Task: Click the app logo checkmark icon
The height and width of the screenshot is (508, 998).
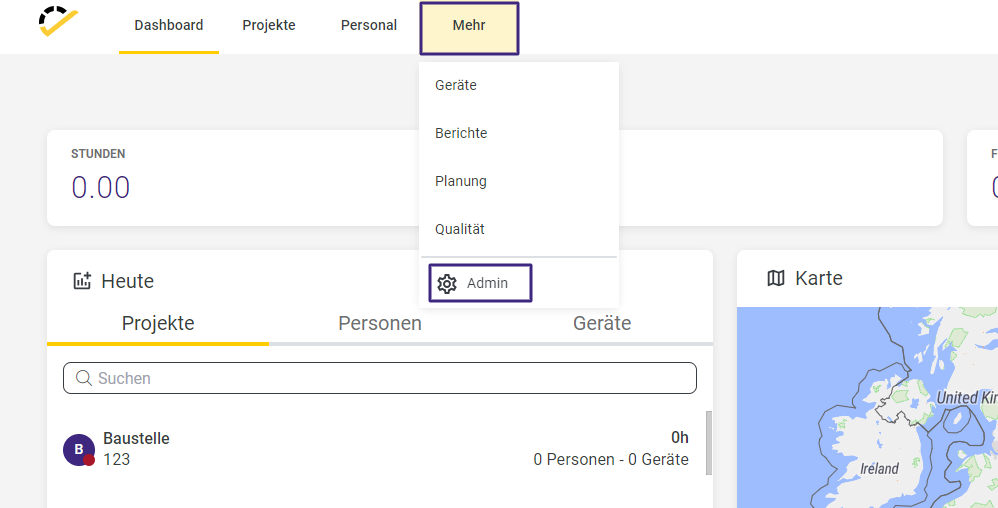Action: [x=57, y=22]
